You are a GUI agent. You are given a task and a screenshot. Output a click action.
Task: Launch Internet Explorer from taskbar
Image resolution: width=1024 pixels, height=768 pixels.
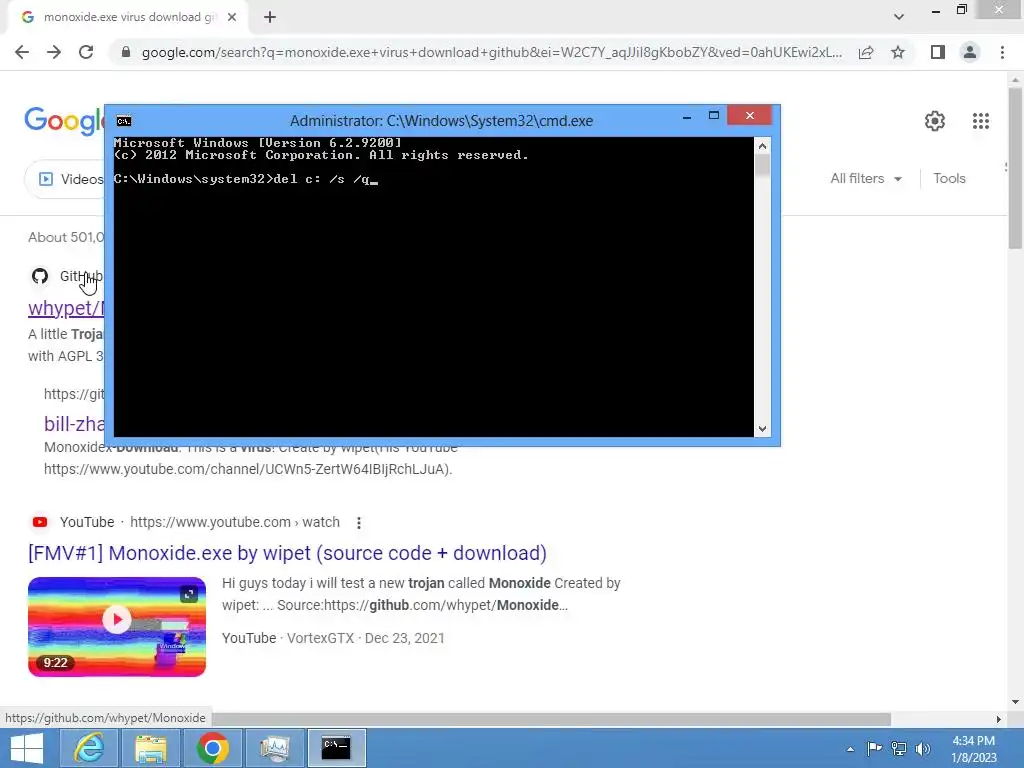(88, 748)
